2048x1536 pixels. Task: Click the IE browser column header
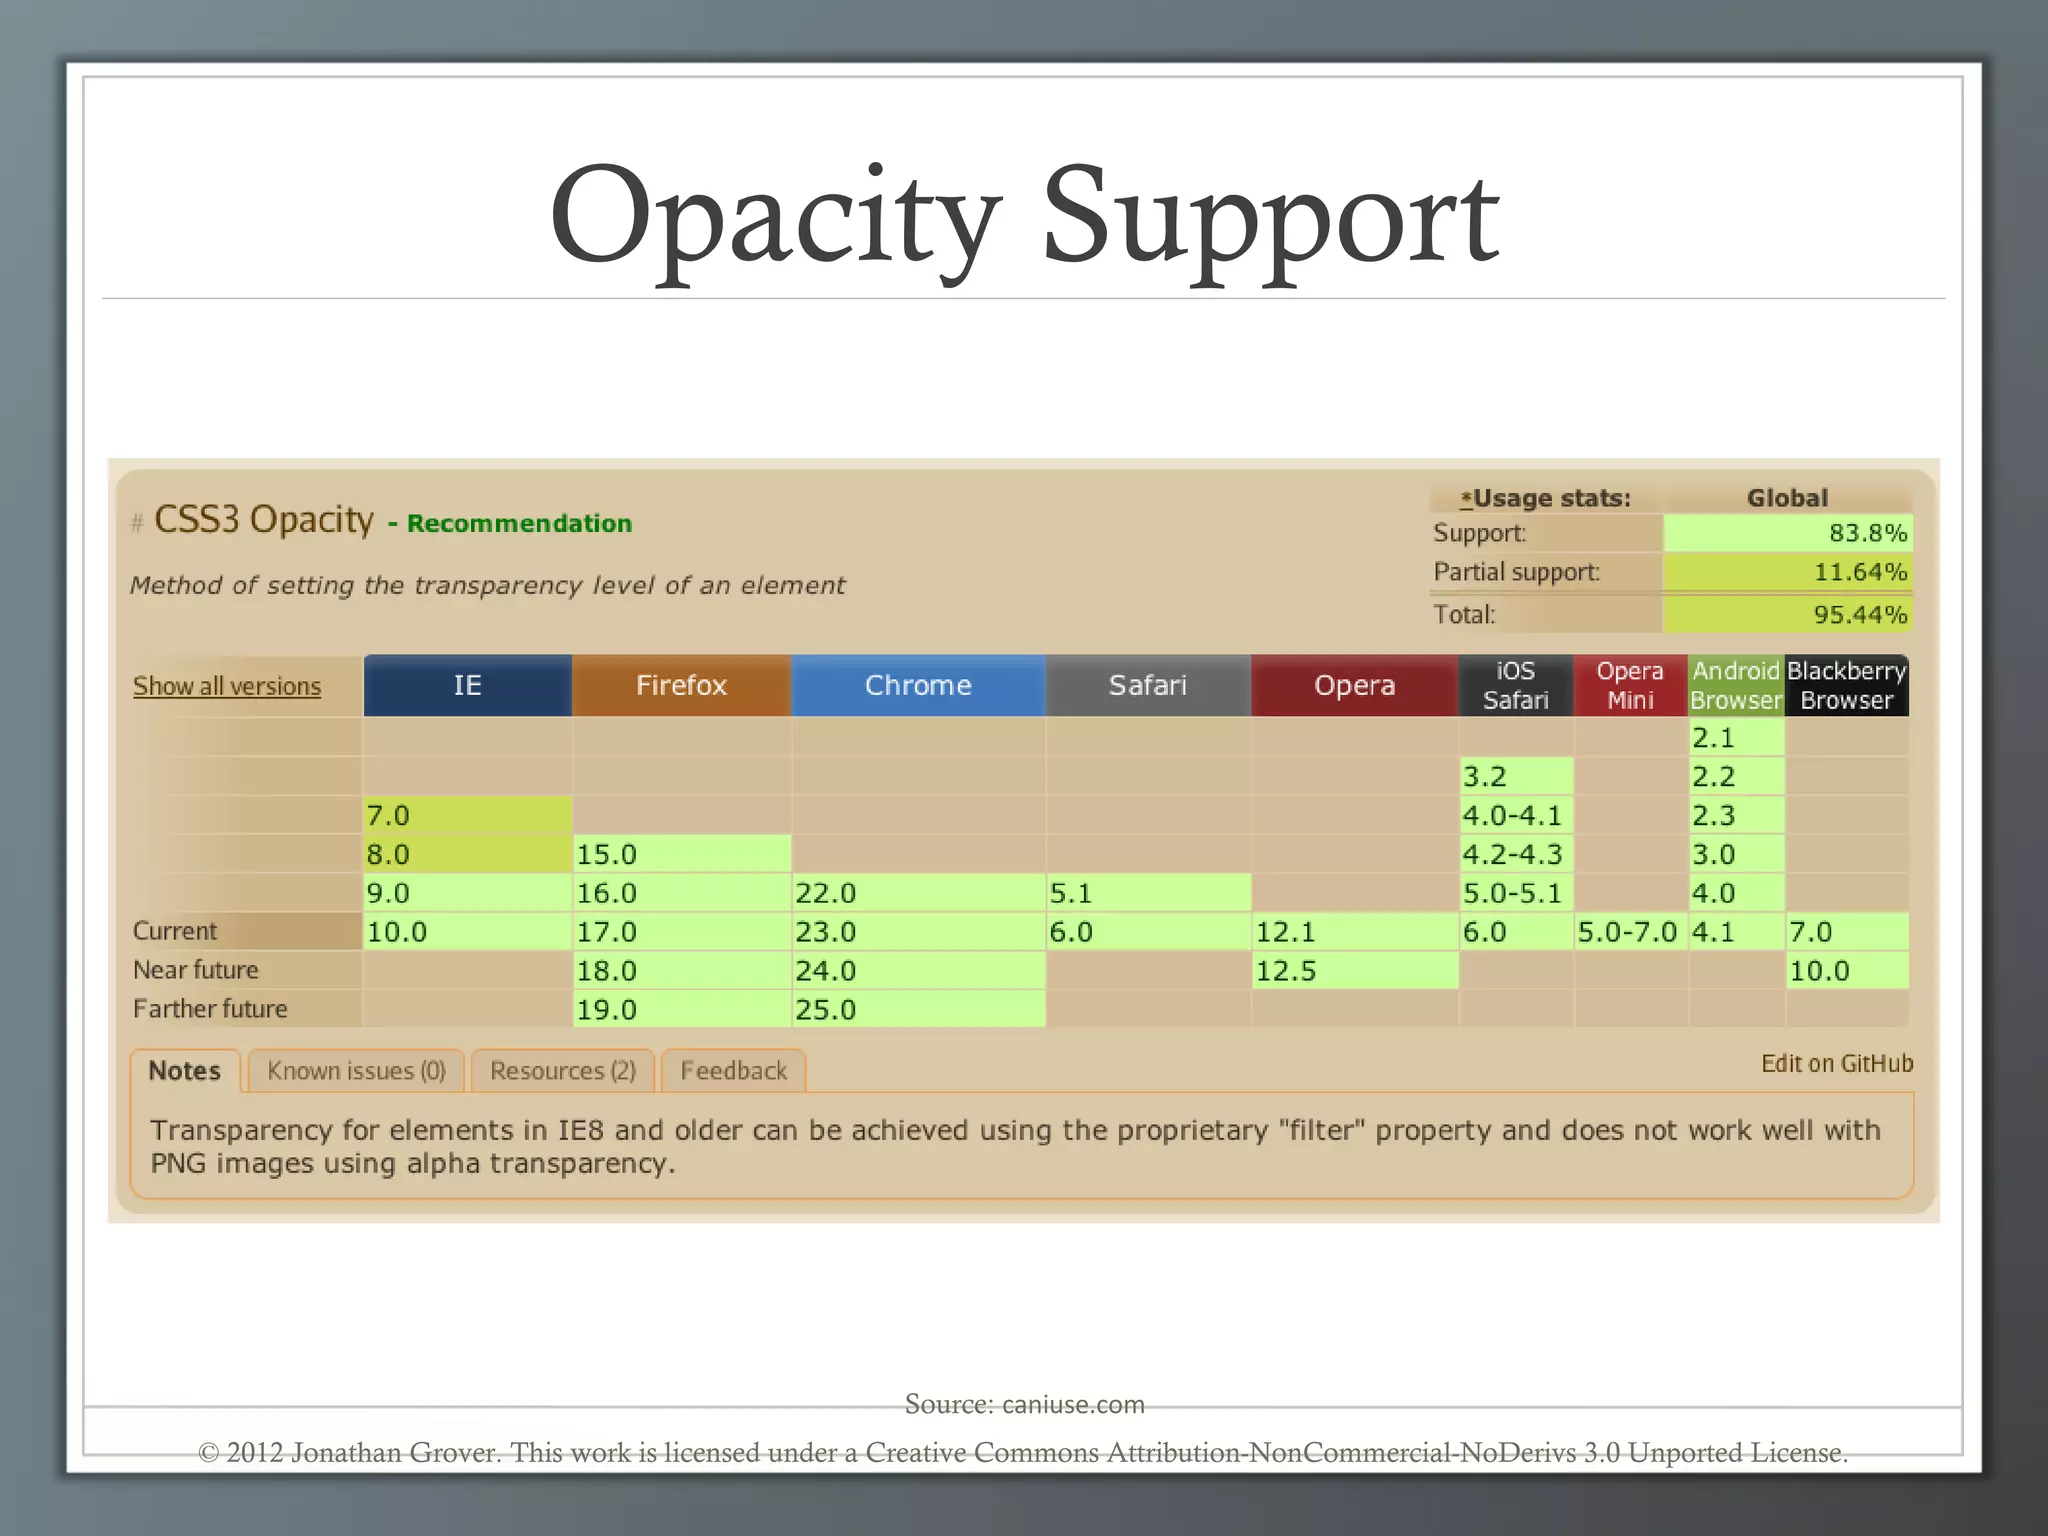click(467, 686)
